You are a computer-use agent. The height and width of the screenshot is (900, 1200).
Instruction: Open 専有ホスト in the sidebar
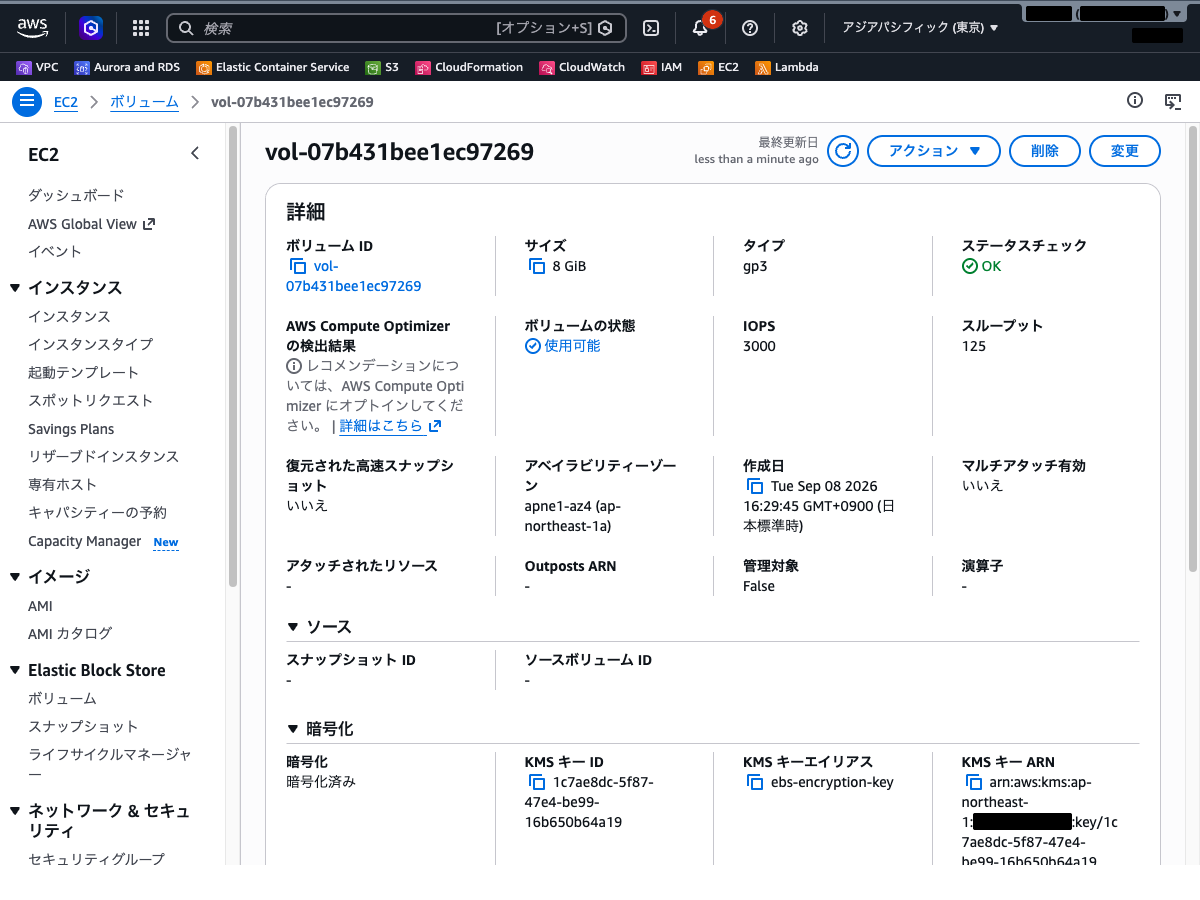coord(62,484)
